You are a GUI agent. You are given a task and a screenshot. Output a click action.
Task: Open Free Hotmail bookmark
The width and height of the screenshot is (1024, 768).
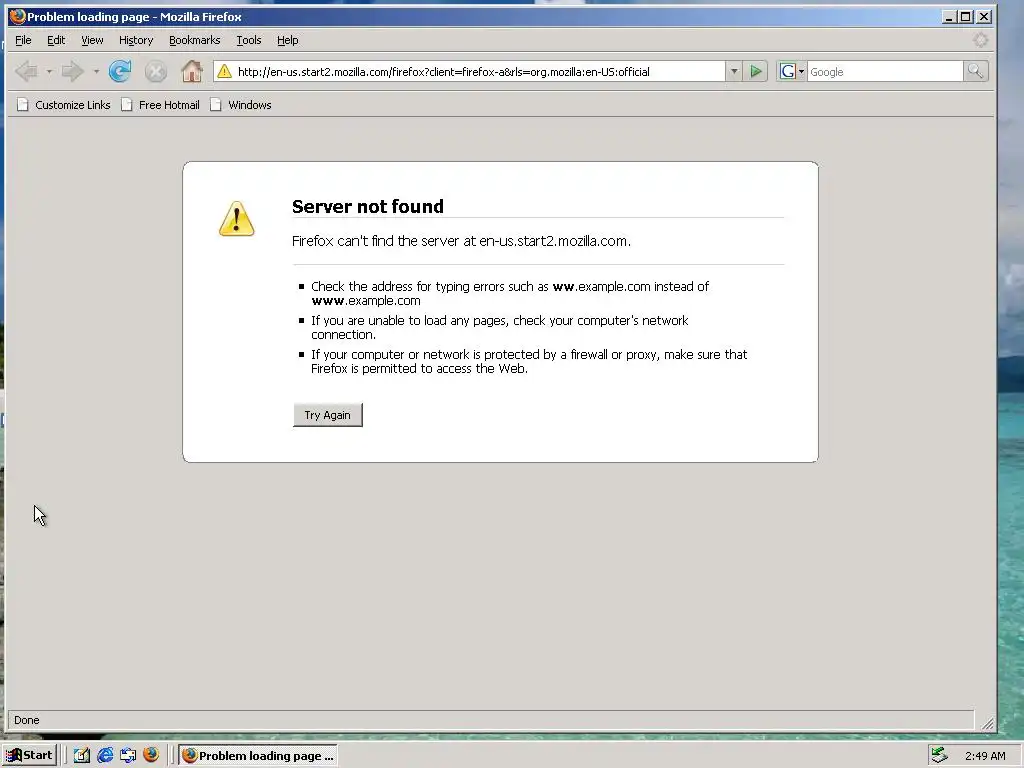pyautogui.click(x=160, y=105)
